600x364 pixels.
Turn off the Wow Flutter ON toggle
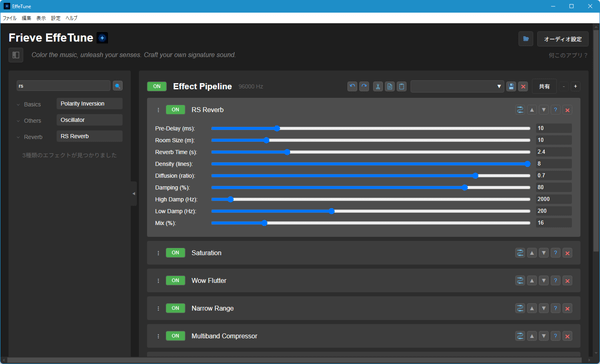point(175,281)
